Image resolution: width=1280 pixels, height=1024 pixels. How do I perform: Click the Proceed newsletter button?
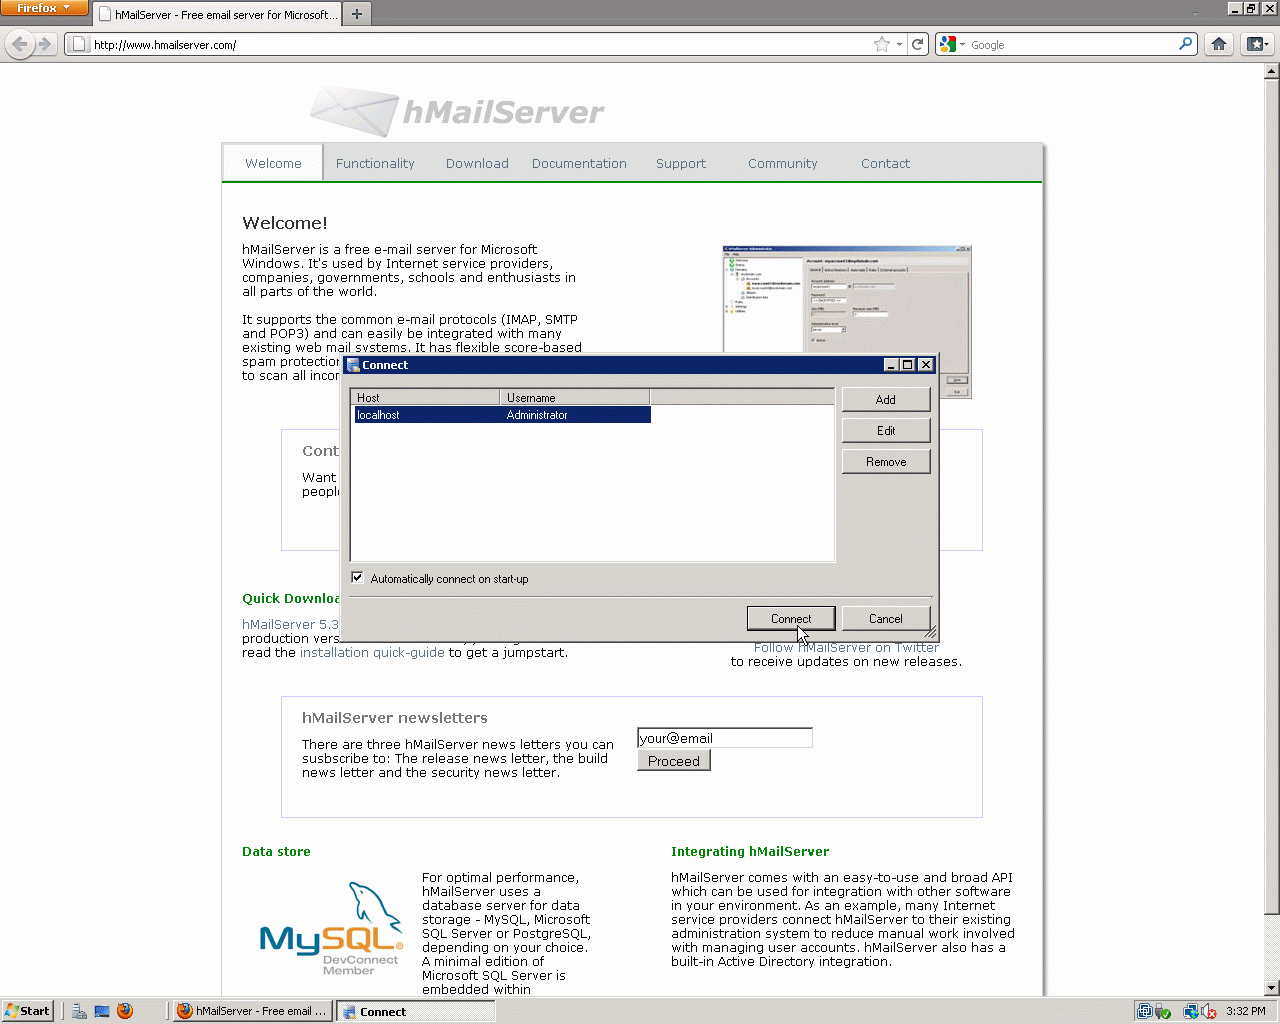(x=674, y=760)
